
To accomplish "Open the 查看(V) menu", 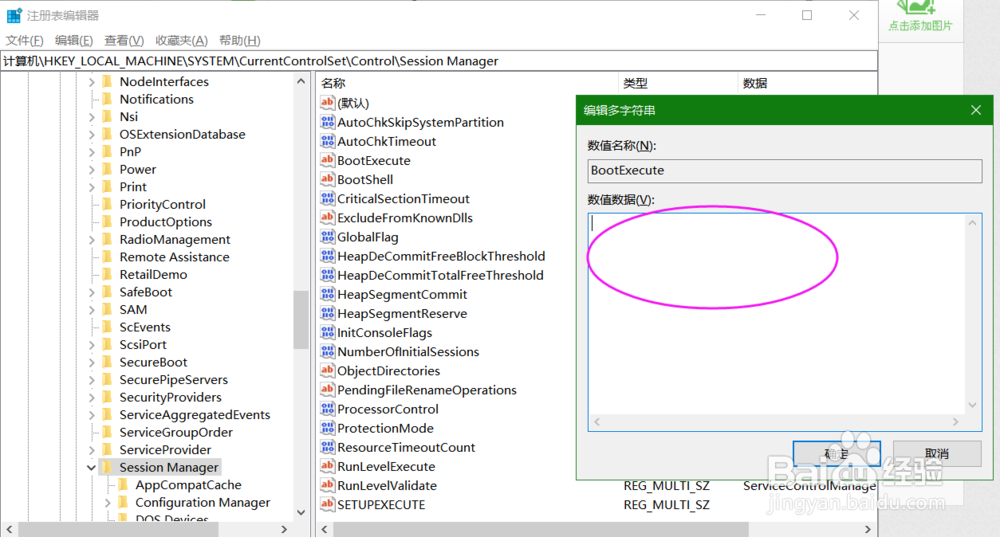I will click(124, 40).
